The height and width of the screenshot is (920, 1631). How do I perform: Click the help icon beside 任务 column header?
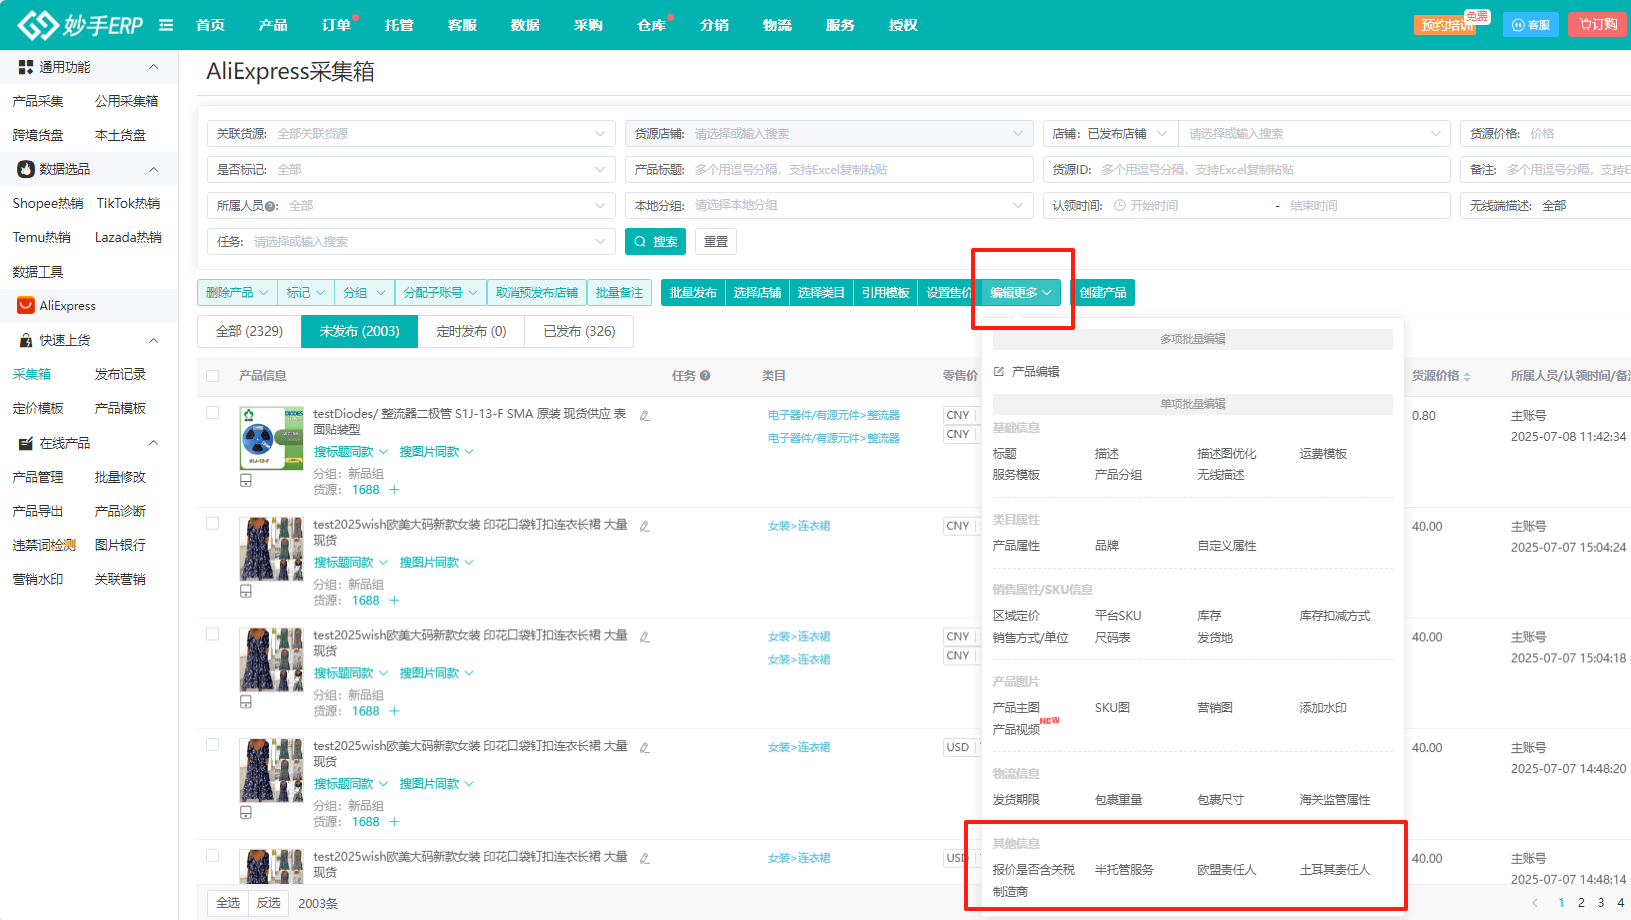pyautogui.click(x=705, y=376)
